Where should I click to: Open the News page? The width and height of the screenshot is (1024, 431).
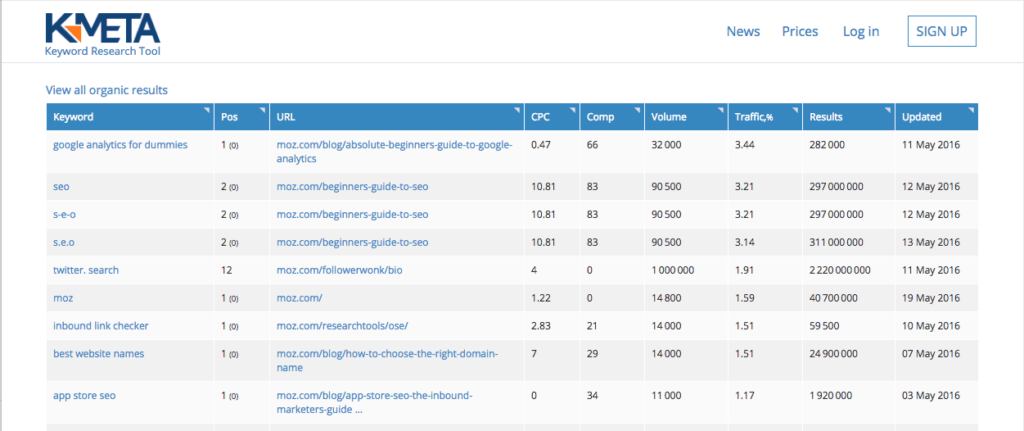point(743,31)
